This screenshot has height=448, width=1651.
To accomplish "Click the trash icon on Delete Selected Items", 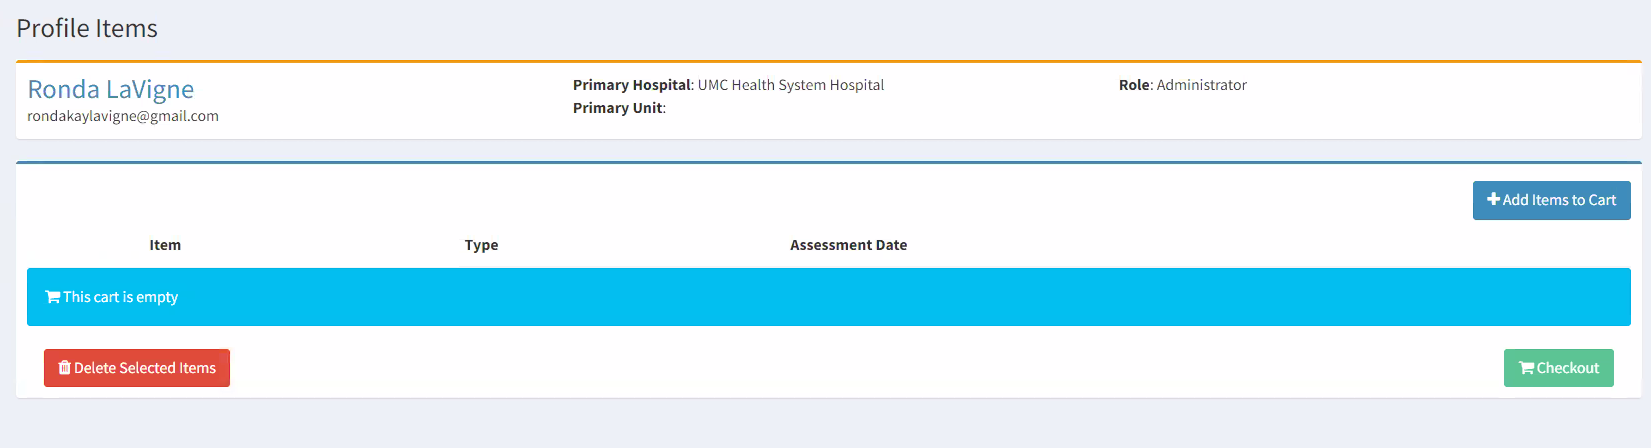I will pyautogui.click(x=65, y=368).
